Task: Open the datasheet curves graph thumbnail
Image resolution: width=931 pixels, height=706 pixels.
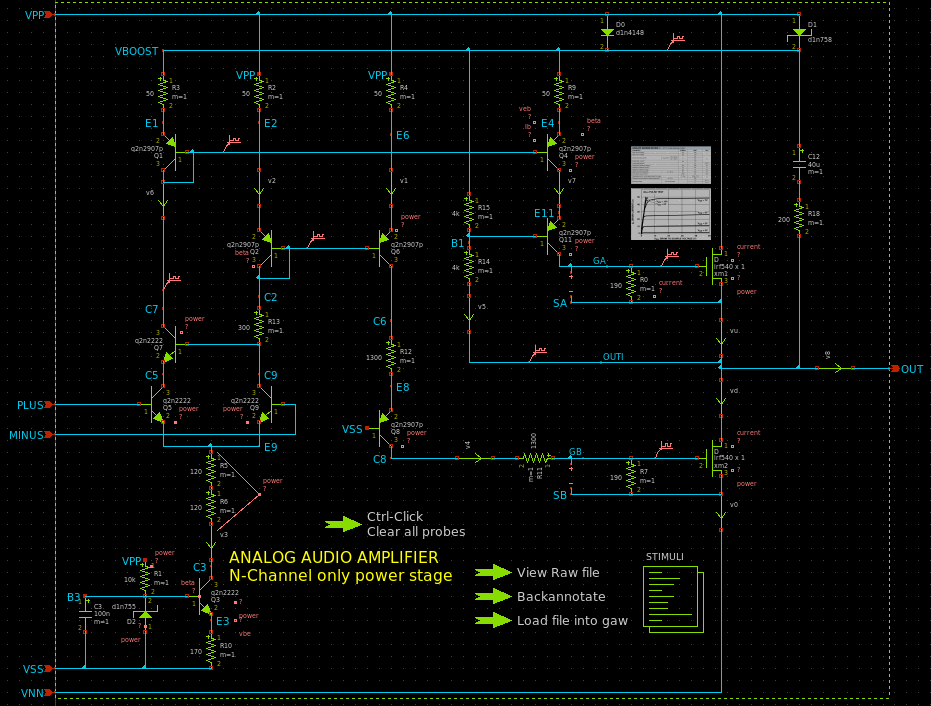Action: 671,213
